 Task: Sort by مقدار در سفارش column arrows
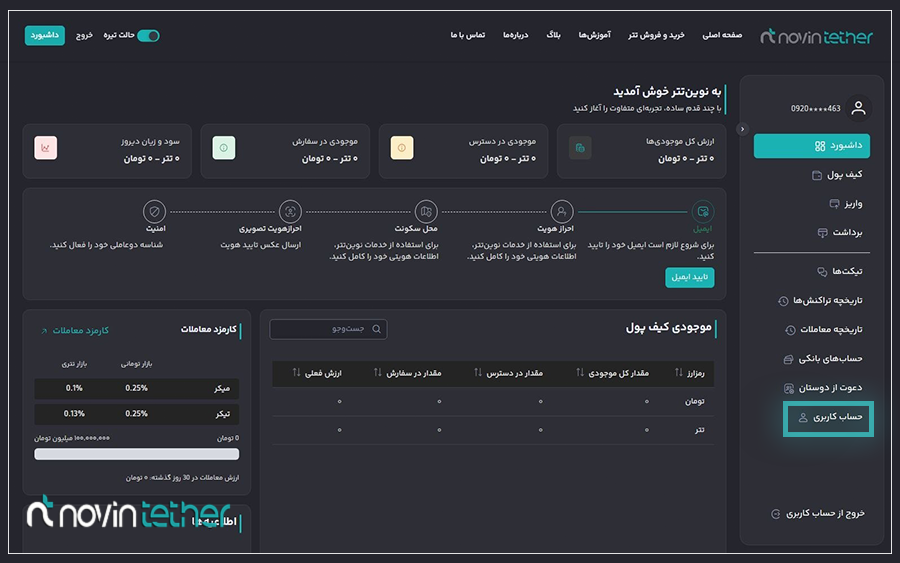tap(378, 372)
